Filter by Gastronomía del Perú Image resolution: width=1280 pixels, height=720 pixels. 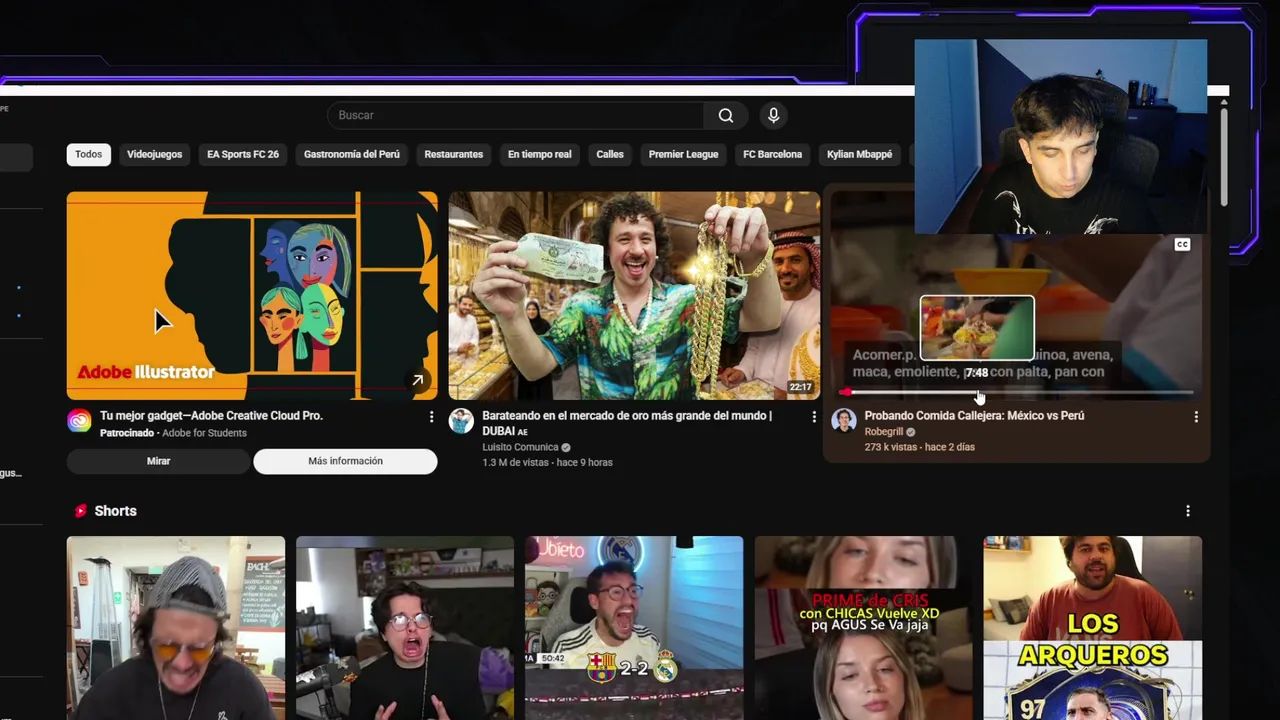pyautogui.click(x=352, y=154)
